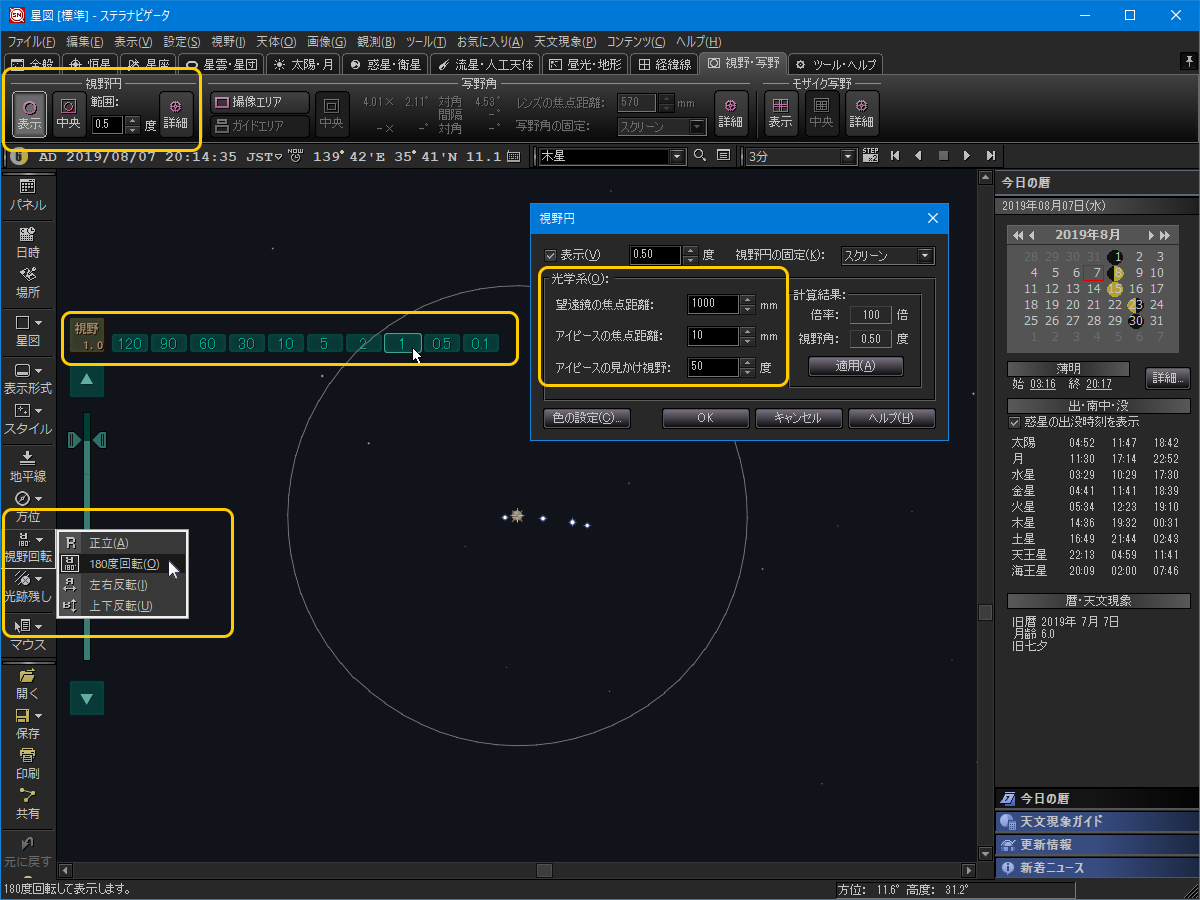The width and height of the screenshot is (1200, 900).
Task: Open モザイク写野 詳細 icon
Action: [x=862, y=114]
